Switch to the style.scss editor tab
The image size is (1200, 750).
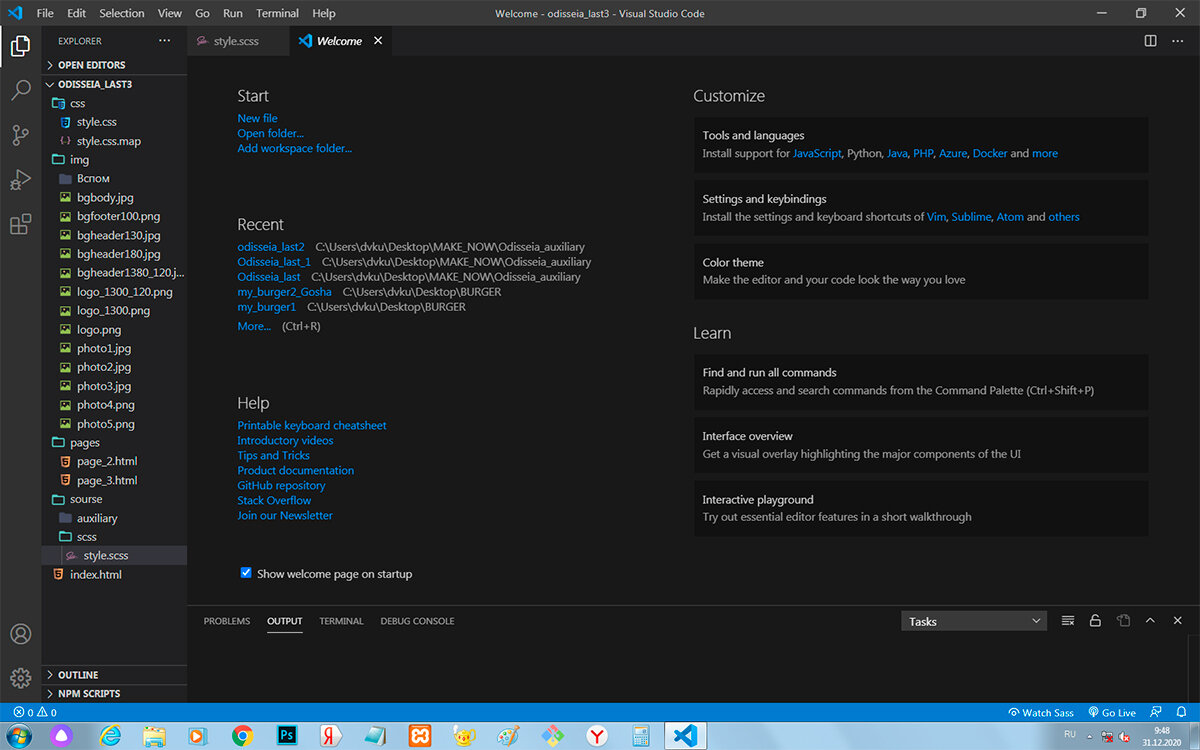[237, 41]
